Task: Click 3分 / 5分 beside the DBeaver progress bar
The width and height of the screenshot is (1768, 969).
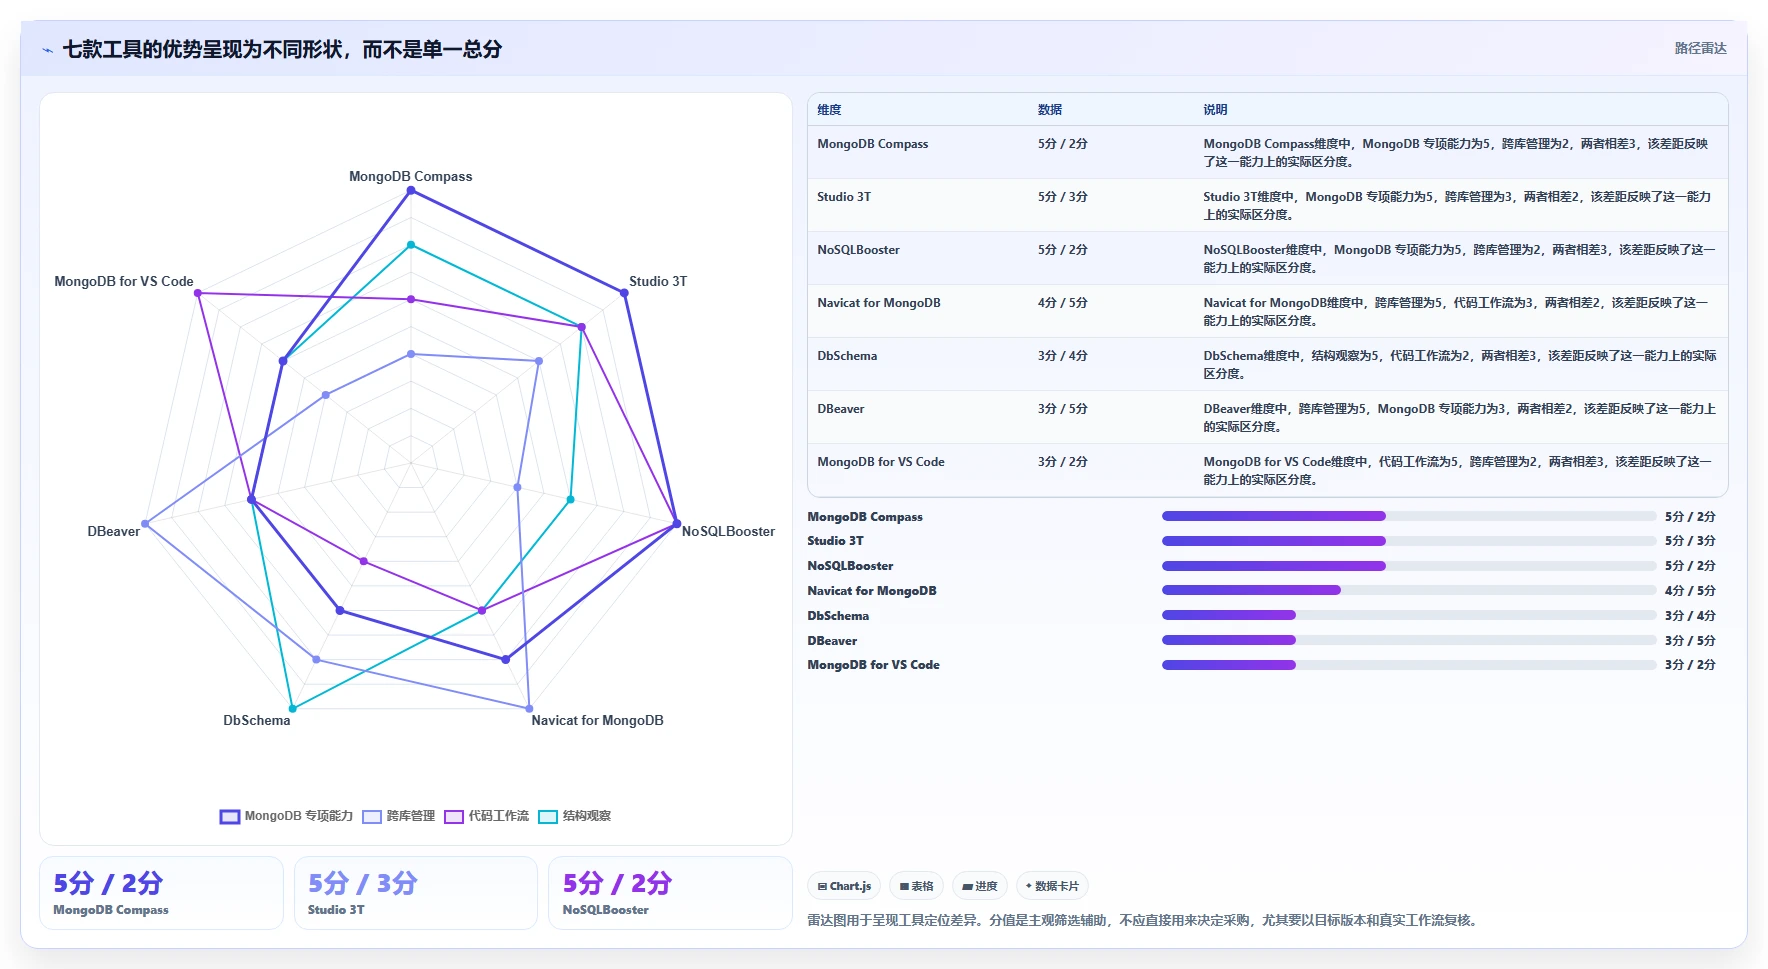Action: (1690, 641)
